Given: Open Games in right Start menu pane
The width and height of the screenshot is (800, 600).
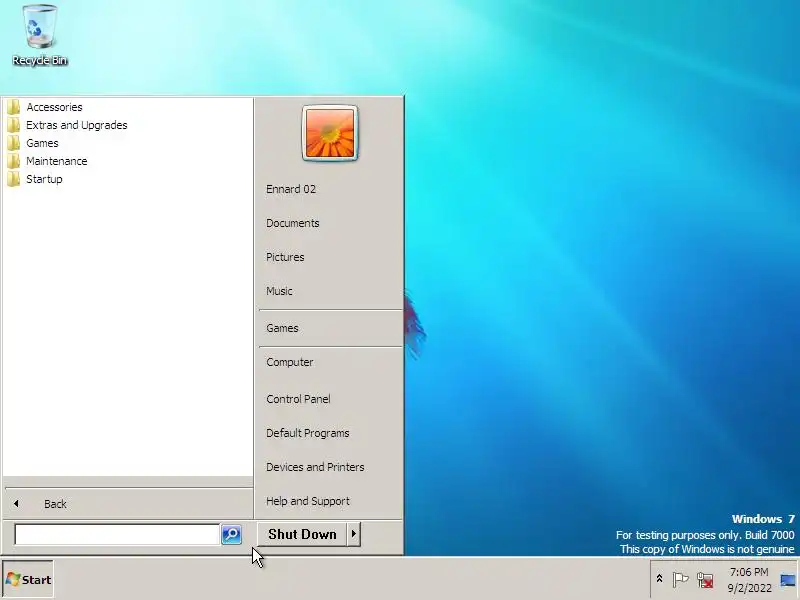Looking at the screenshot, I should click(x=282, y=328).
